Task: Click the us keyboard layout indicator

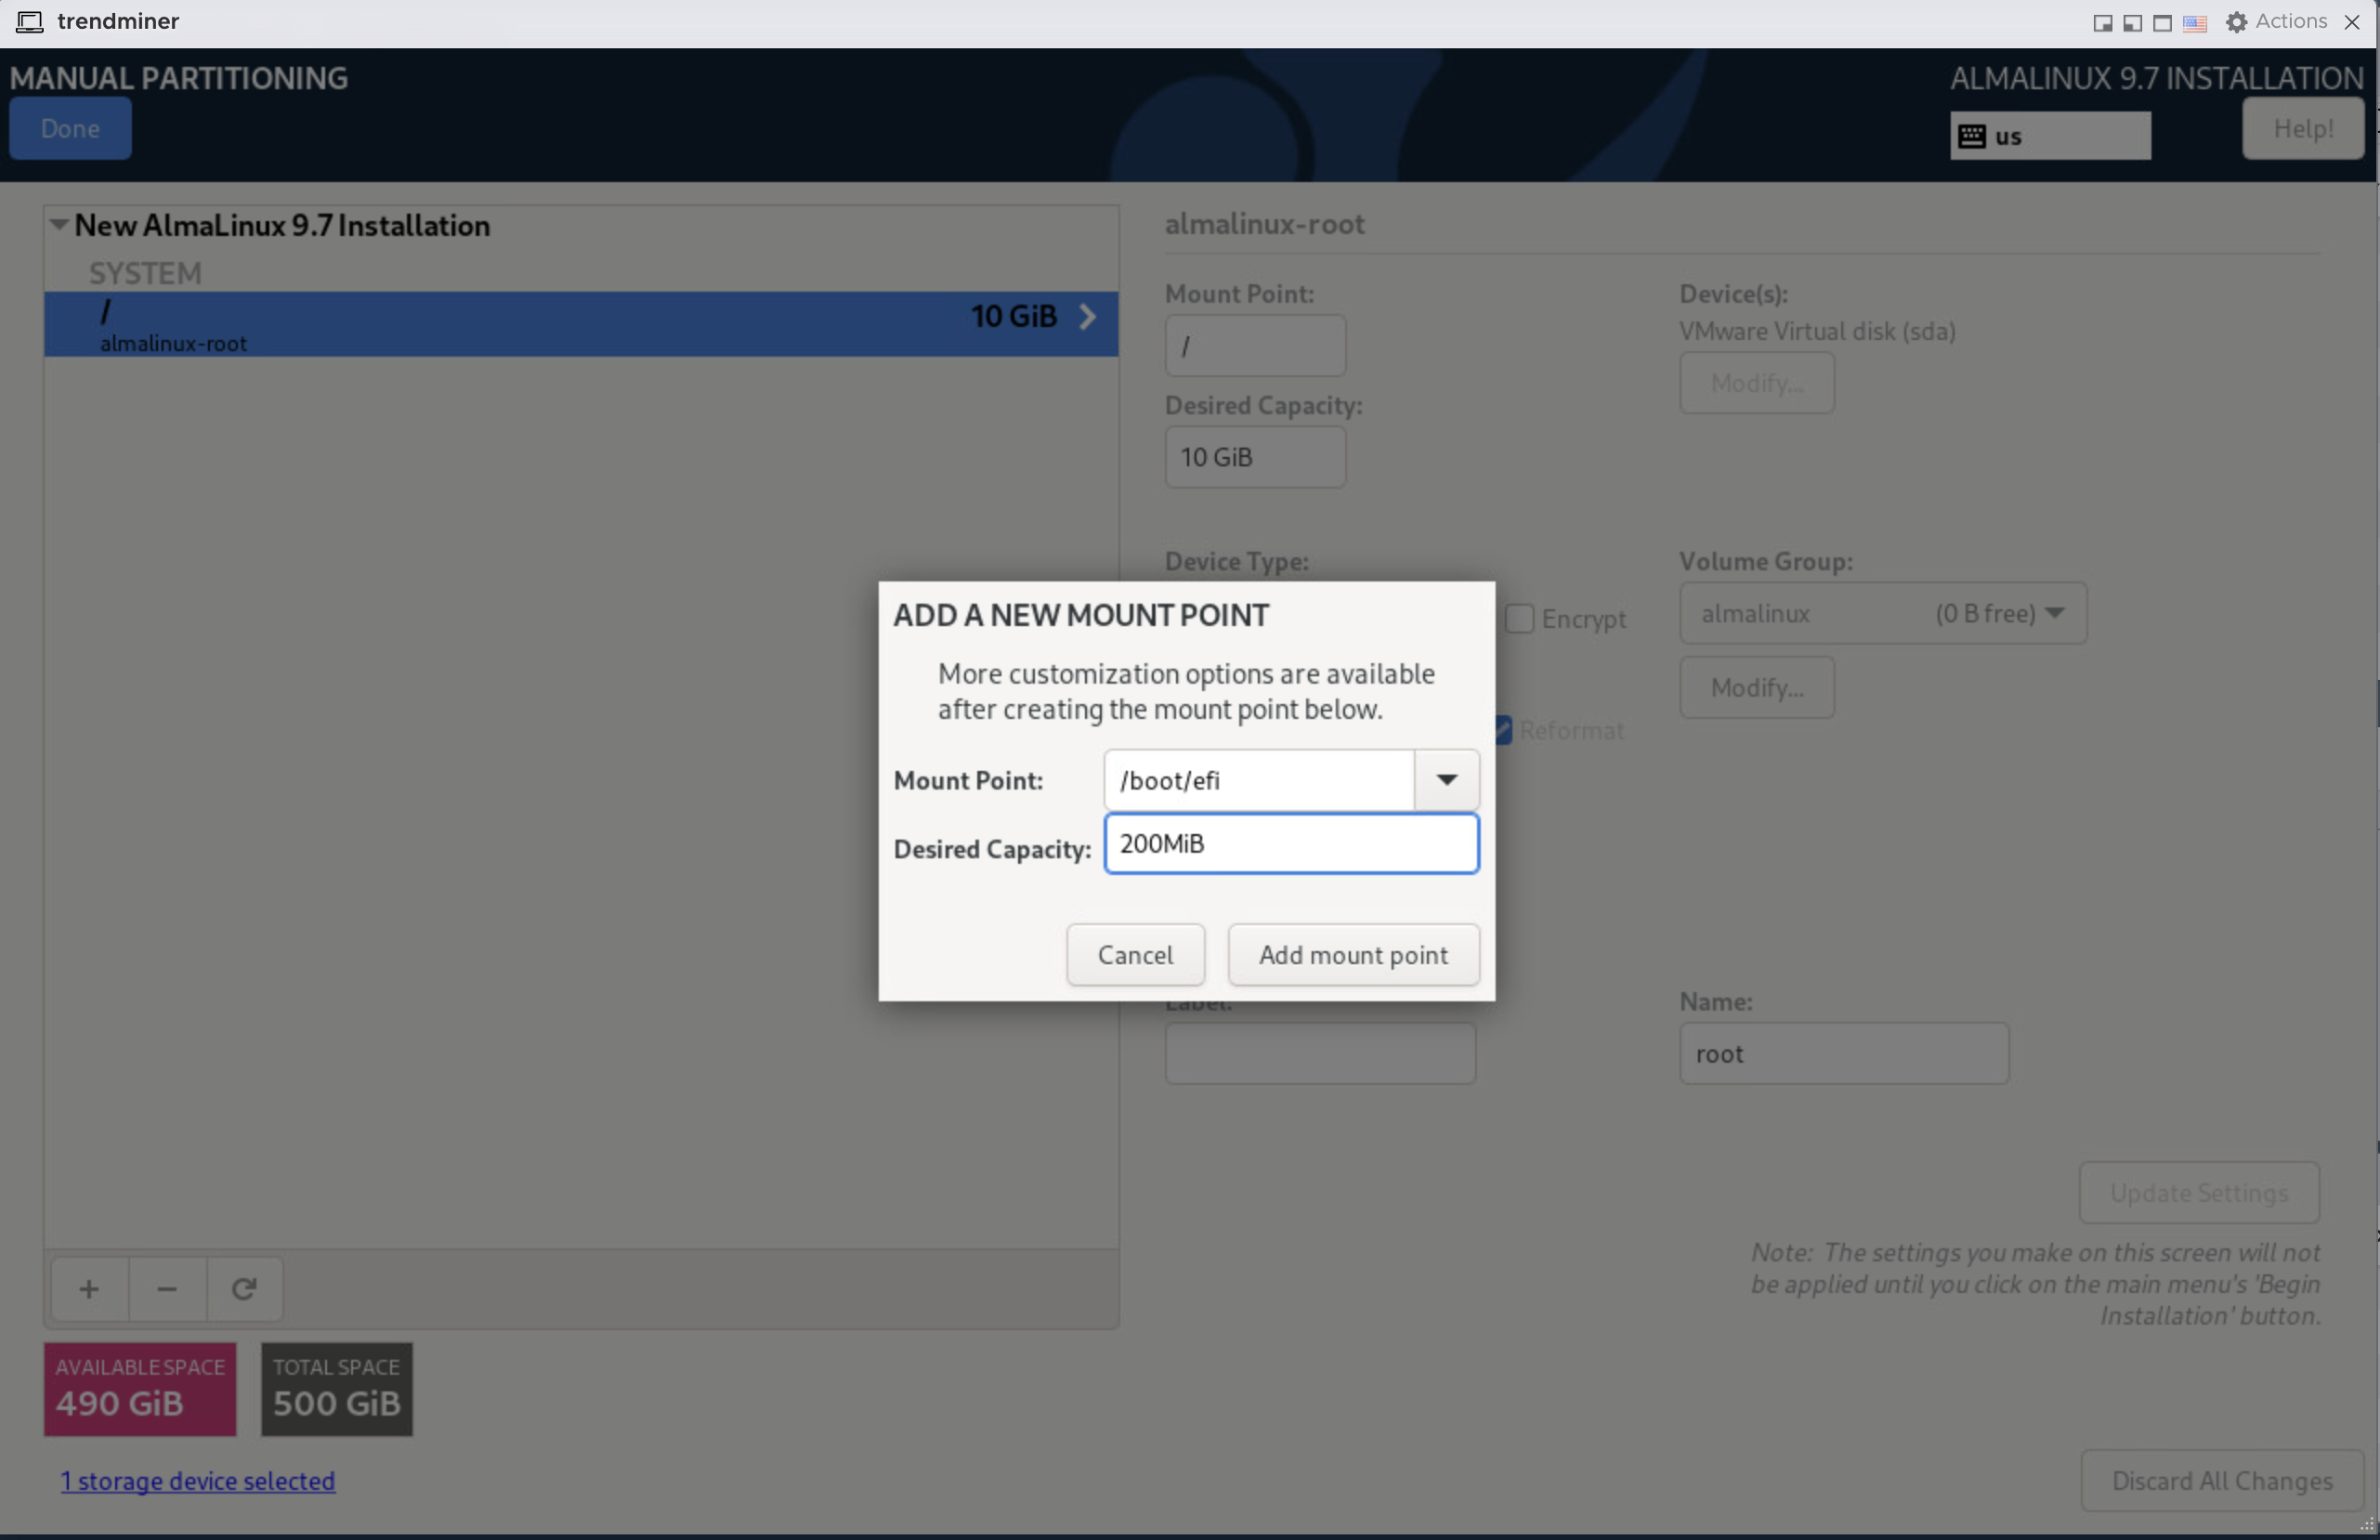Action: [2050, 136]
